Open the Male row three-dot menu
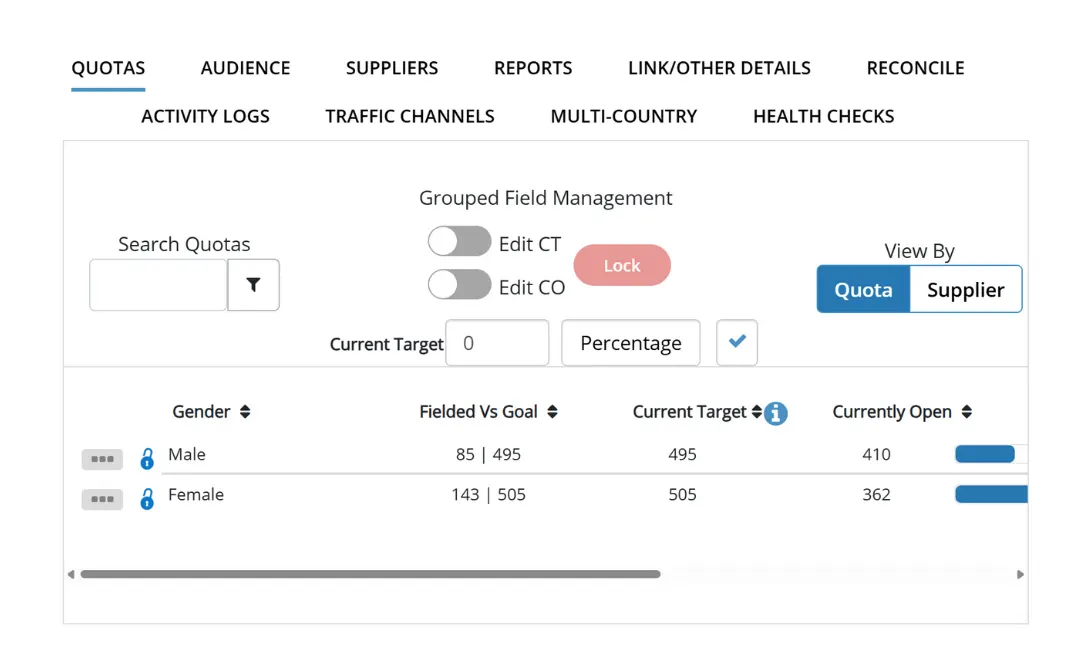 [x=102, y=459]
